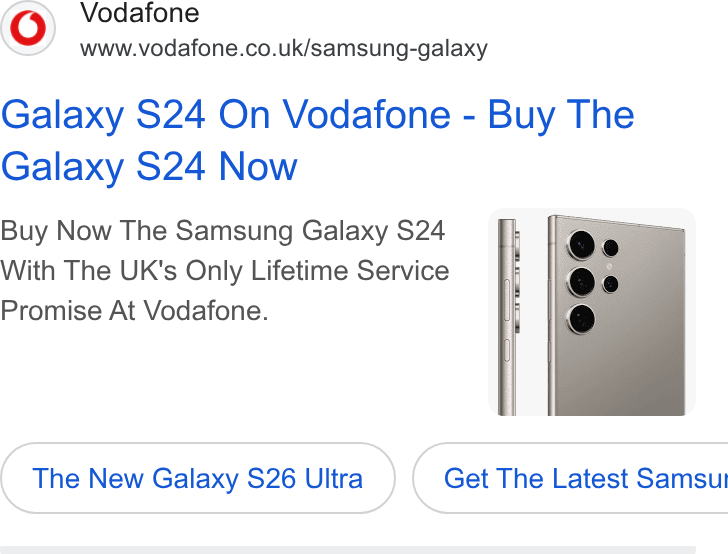Image resolution: width=728 pixels, height=554 pixels.
Task: Visit the www.vodafone.co.uk/samsung-galaxy URL
Action: tap(284, 48)
